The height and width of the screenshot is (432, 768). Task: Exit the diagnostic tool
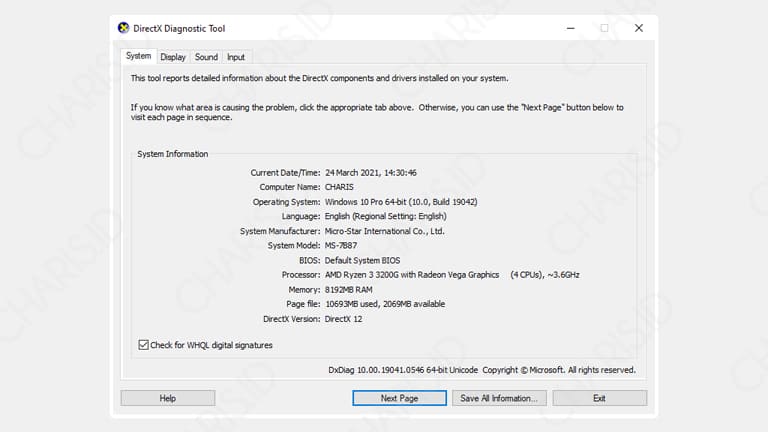click(x=600, y=398)
